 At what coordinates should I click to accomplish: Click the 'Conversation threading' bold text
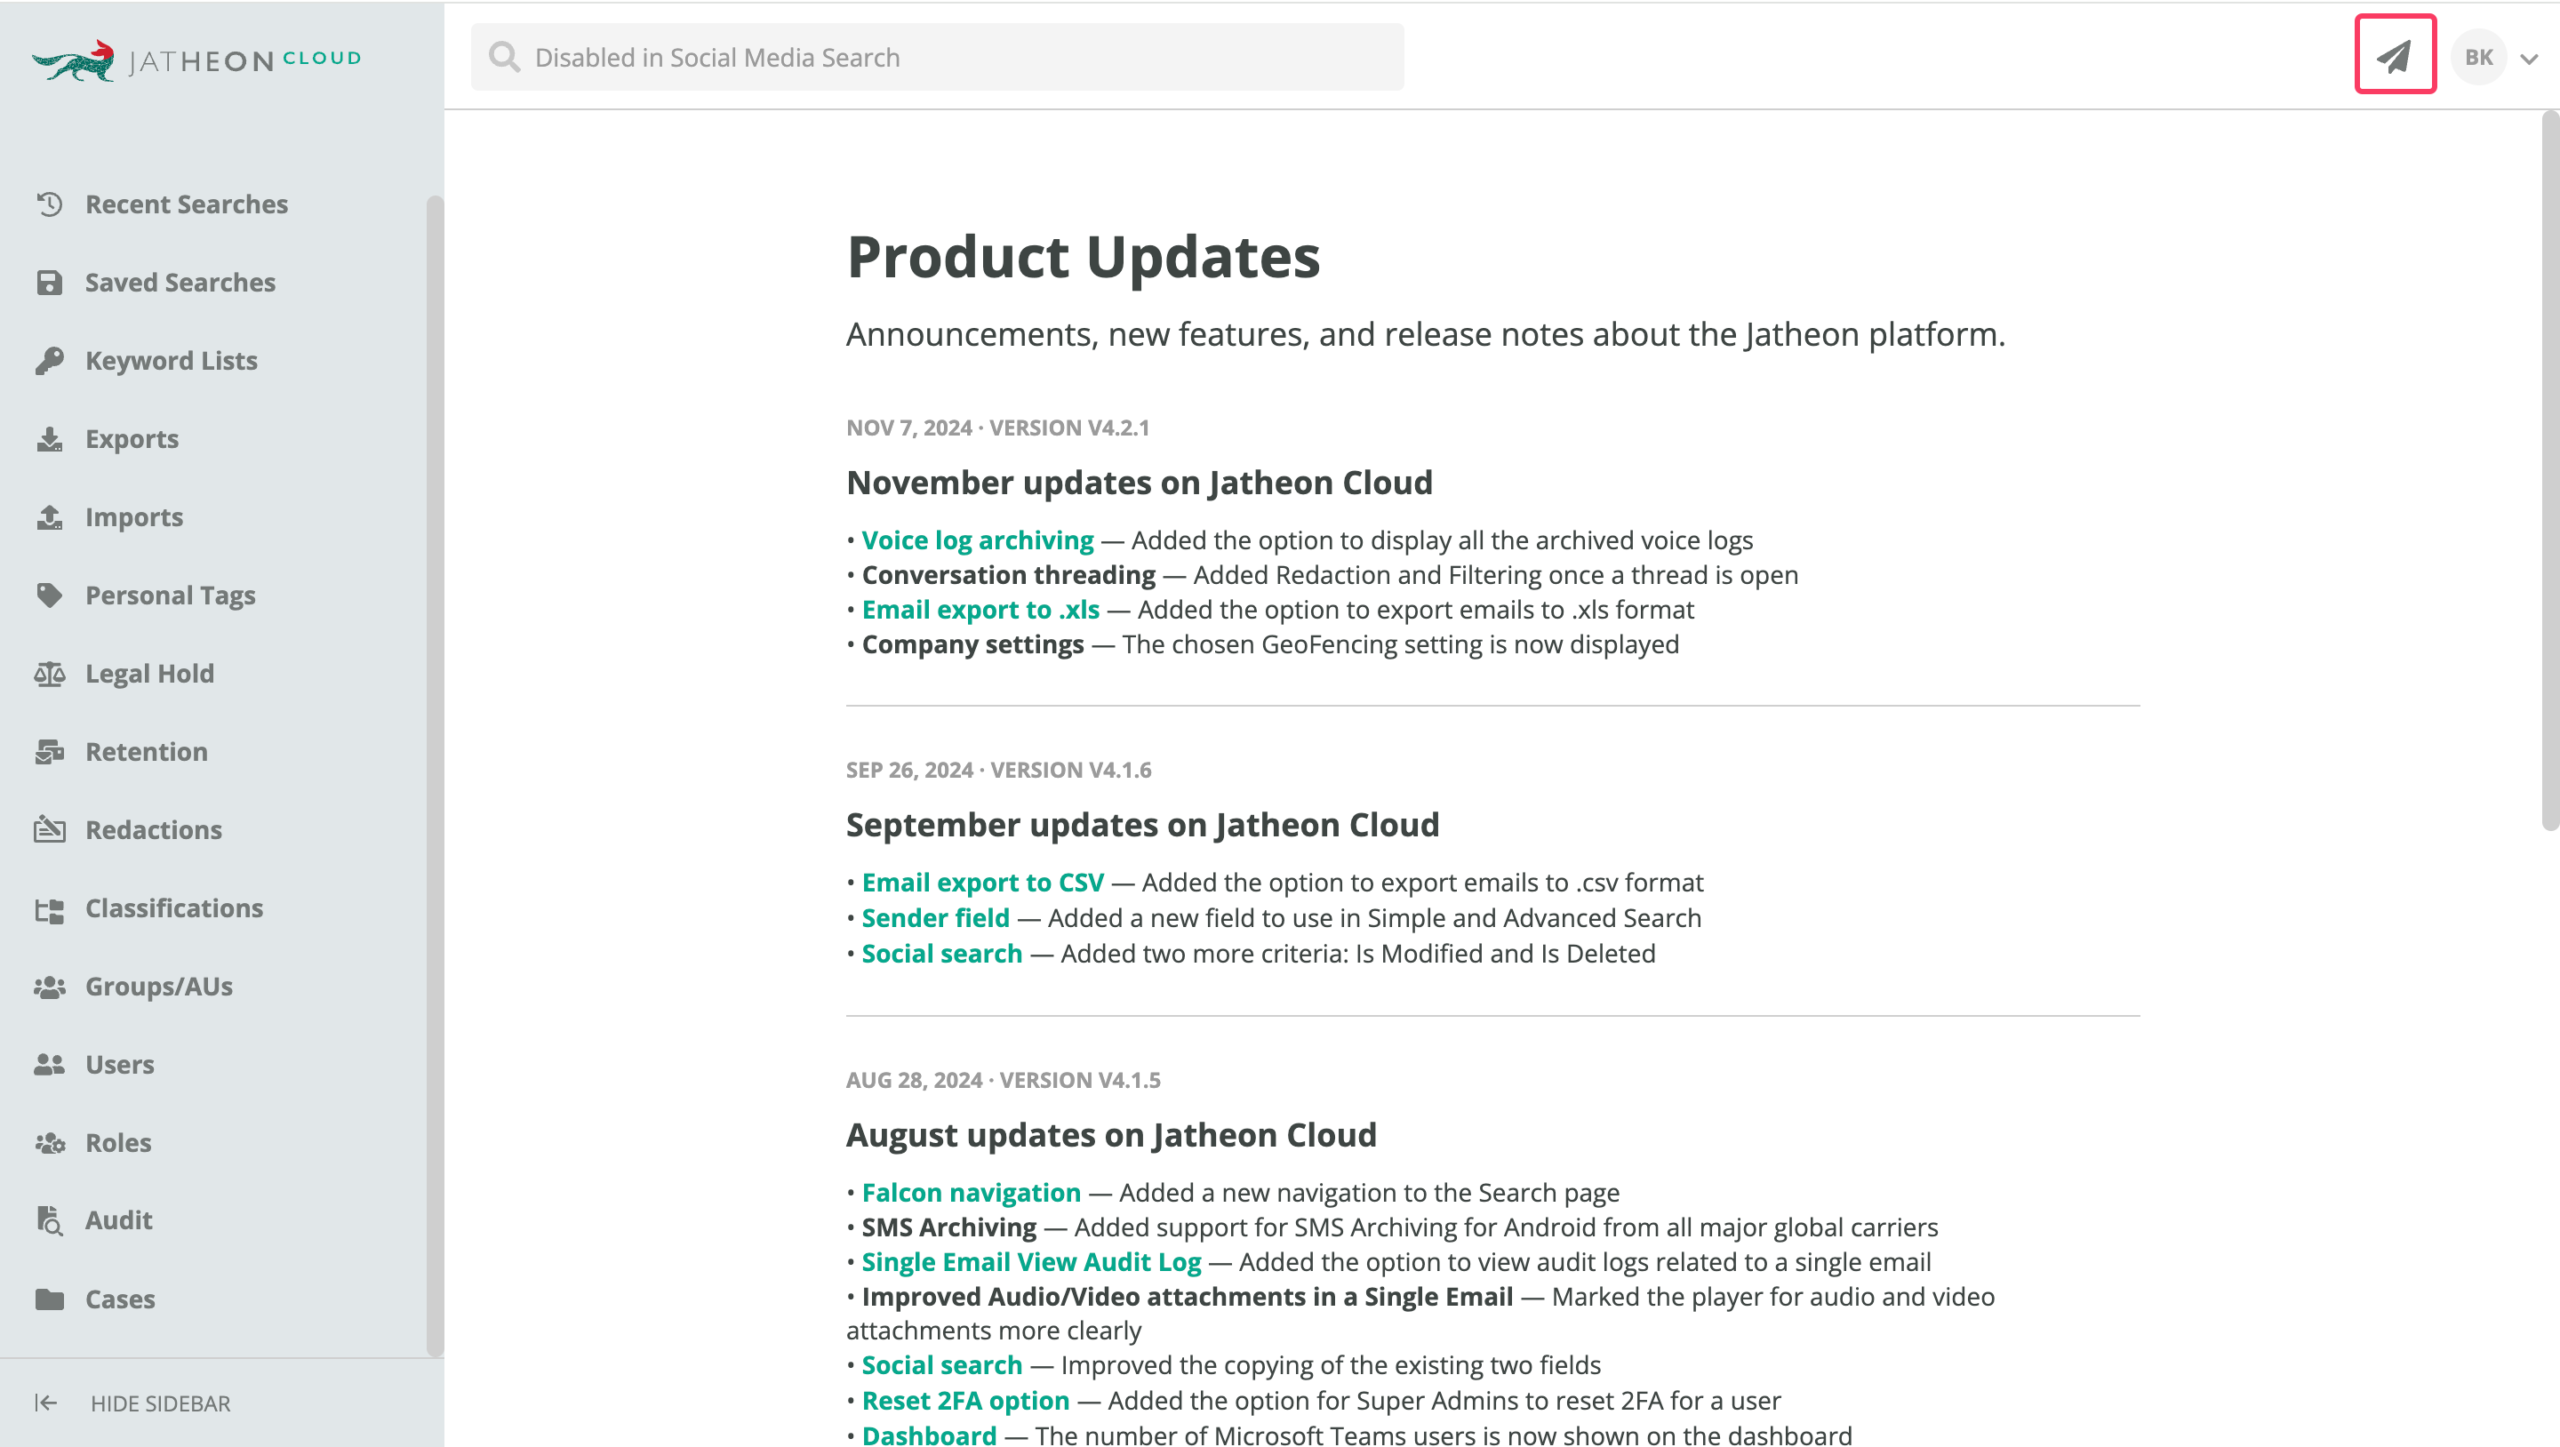(1008, 575)
